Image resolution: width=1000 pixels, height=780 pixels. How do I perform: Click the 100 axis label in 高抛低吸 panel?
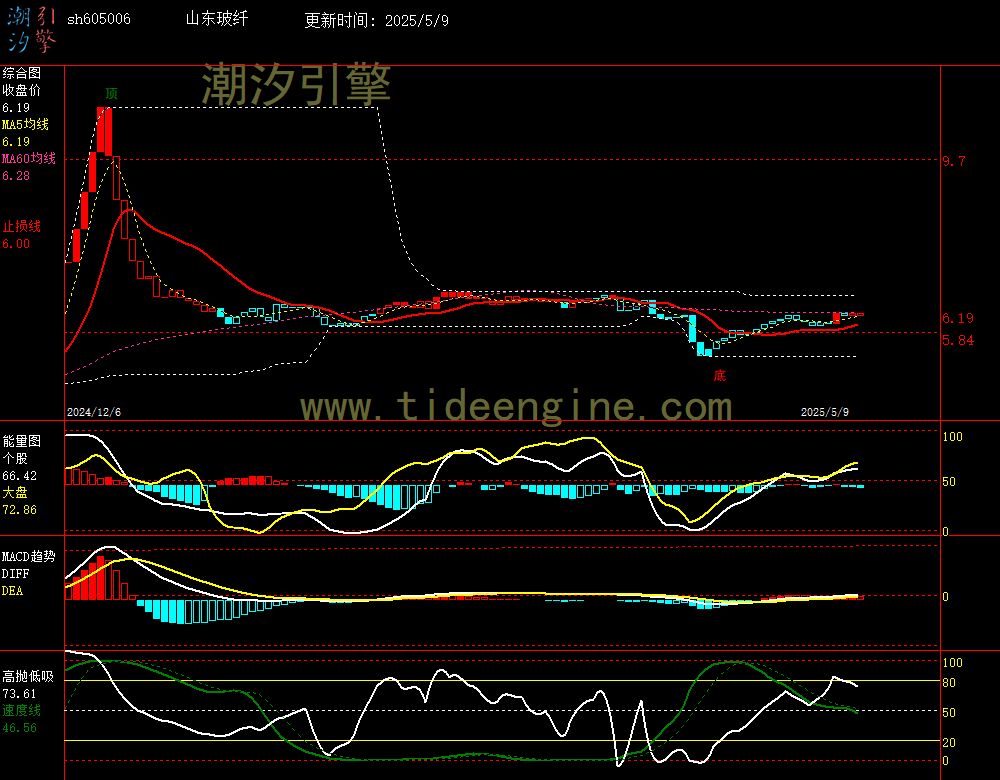(x=952, y=663)
